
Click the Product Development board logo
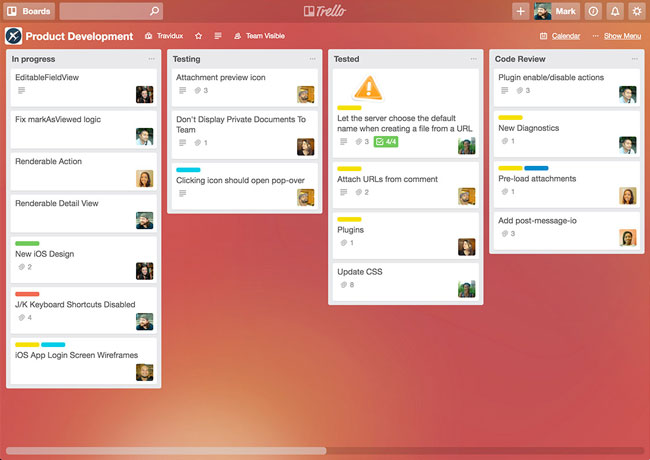pos(13,36)
